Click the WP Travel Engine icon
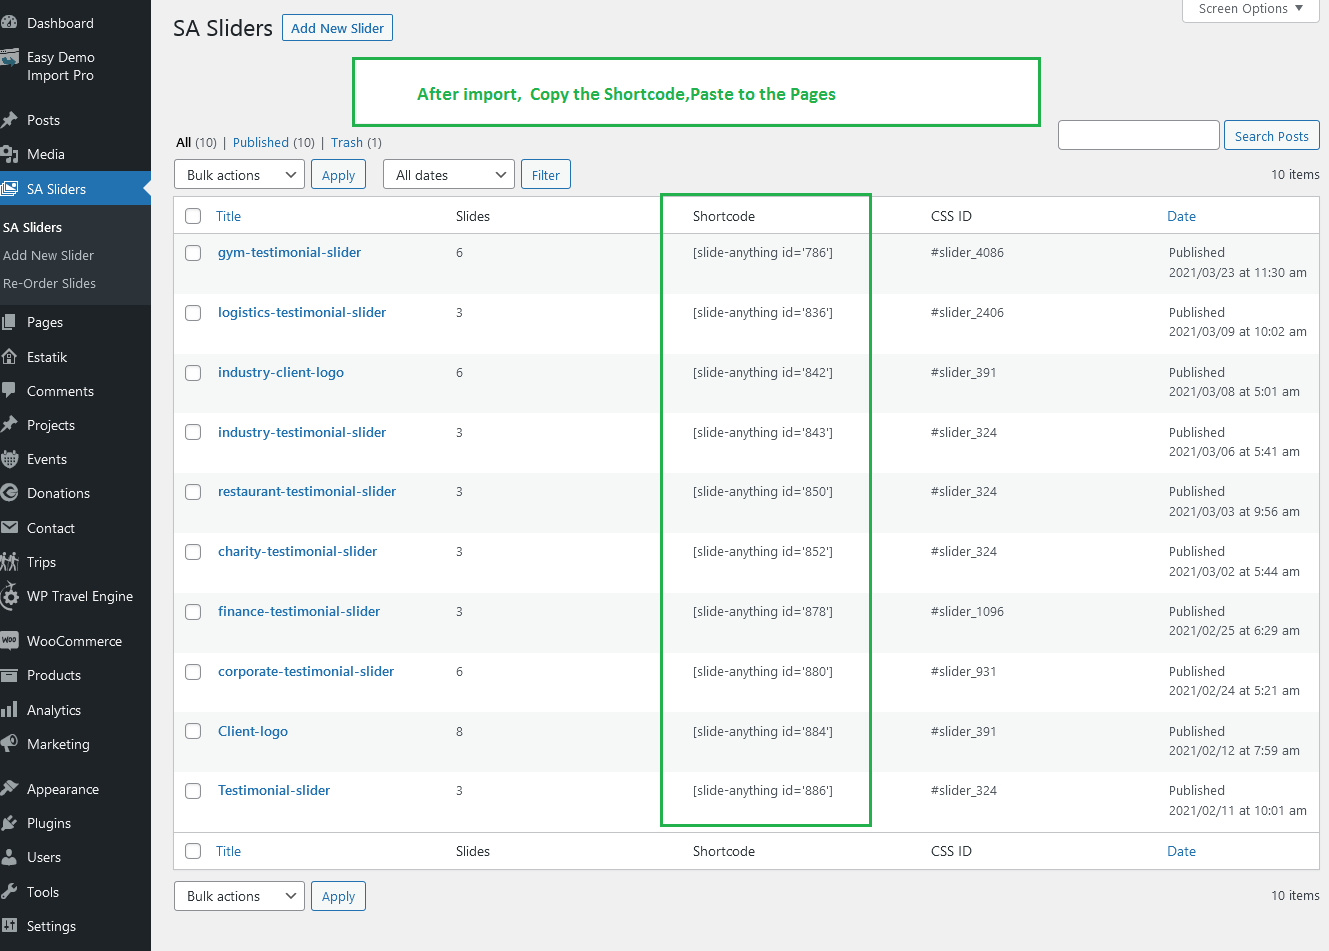The height and width of the screenshot is (951, 1329). 9,596
